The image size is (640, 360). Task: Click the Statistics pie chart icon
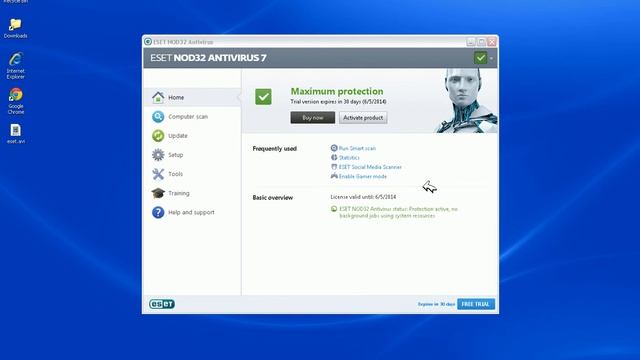334,158
